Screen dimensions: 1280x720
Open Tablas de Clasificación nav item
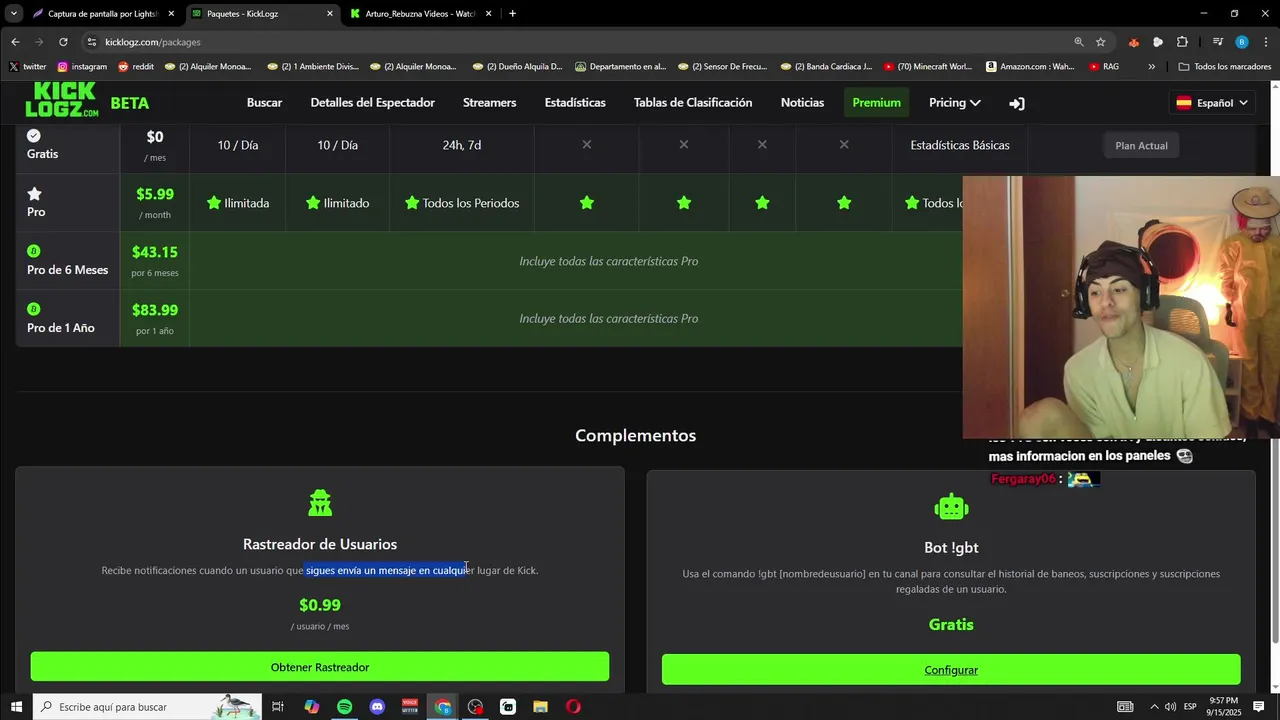pos(693,103)
